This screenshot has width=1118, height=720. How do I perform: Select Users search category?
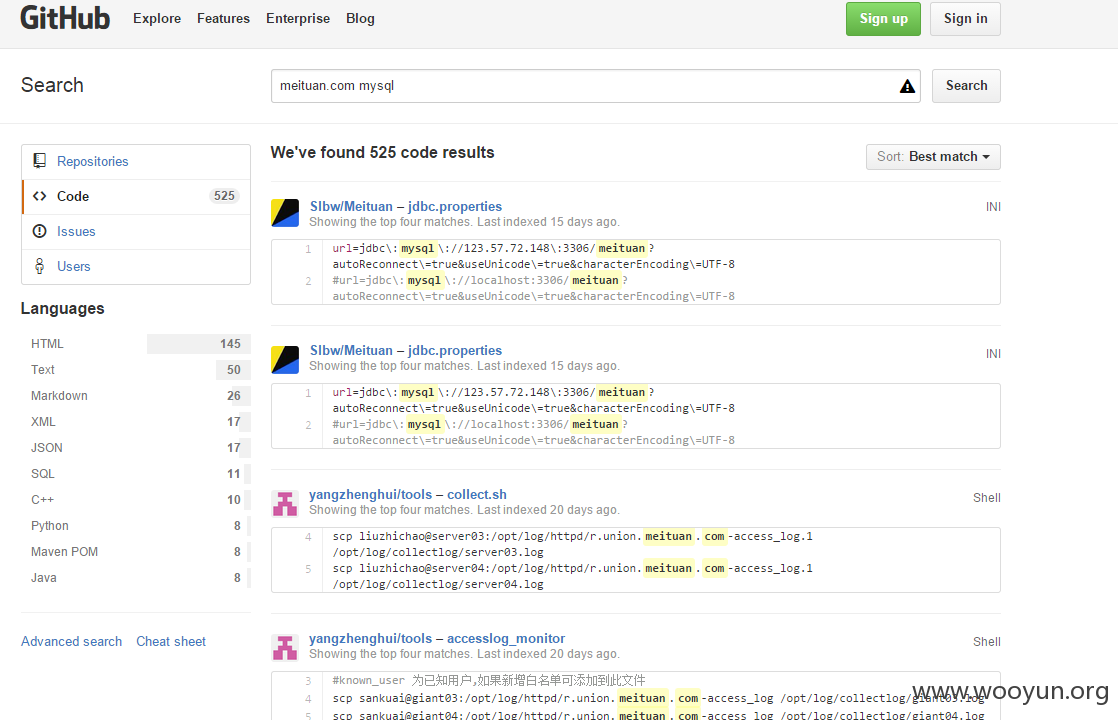pyautogui.click(x=136, y=267)
